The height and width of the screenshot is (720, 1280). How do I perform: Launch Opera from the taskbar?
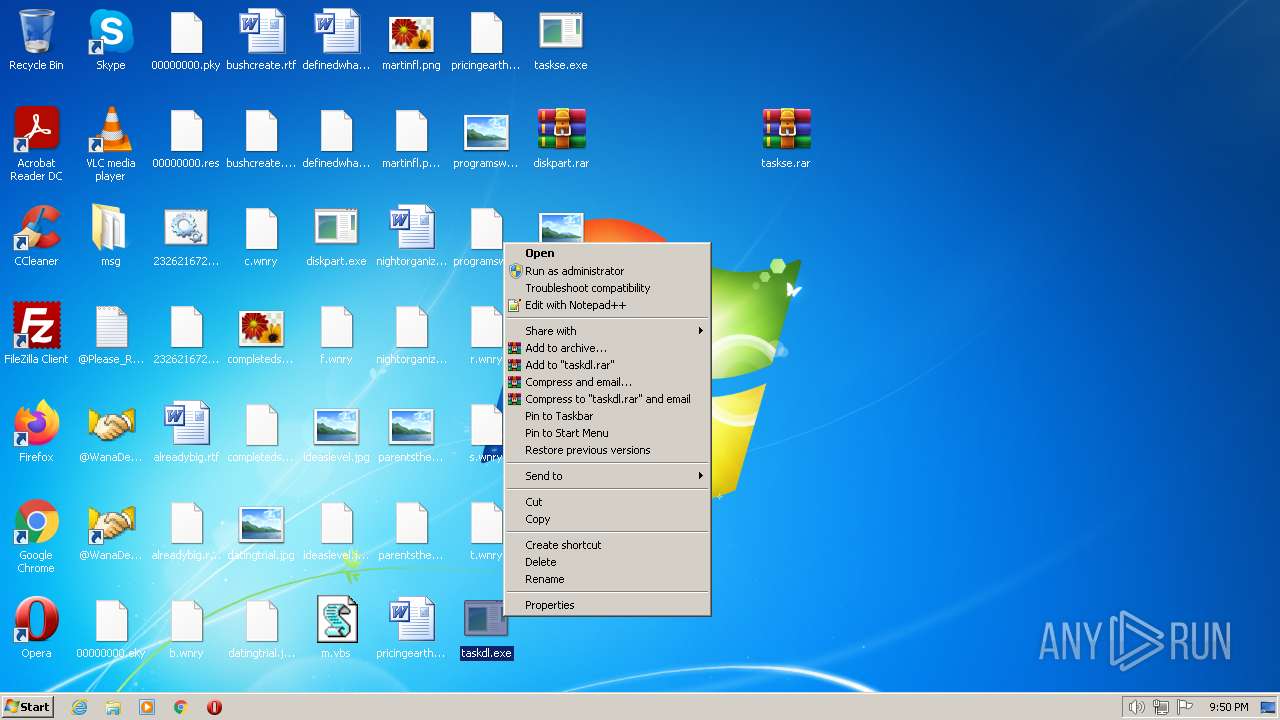(214, 707)
